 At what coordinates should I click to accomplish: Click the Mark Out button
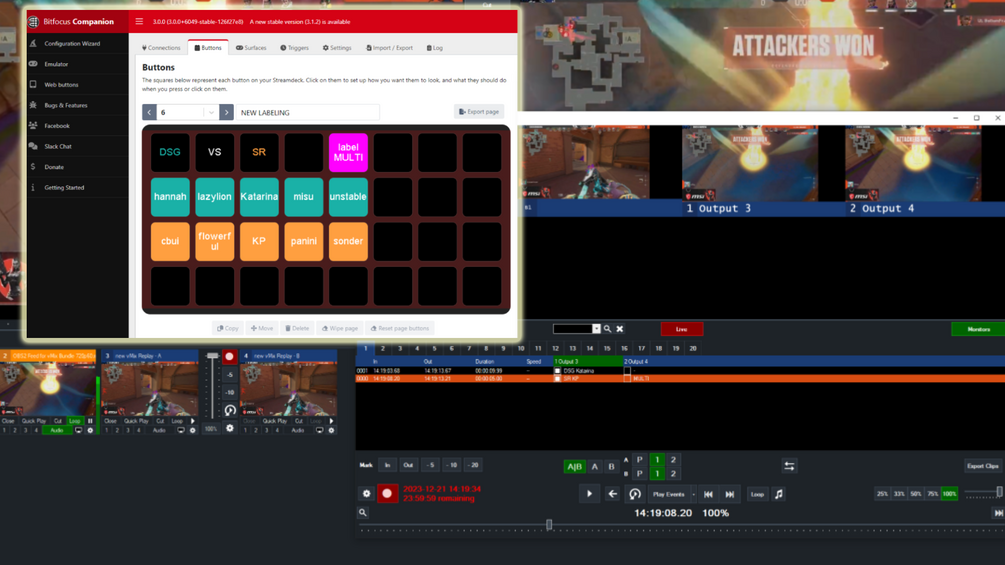point(408,465)
